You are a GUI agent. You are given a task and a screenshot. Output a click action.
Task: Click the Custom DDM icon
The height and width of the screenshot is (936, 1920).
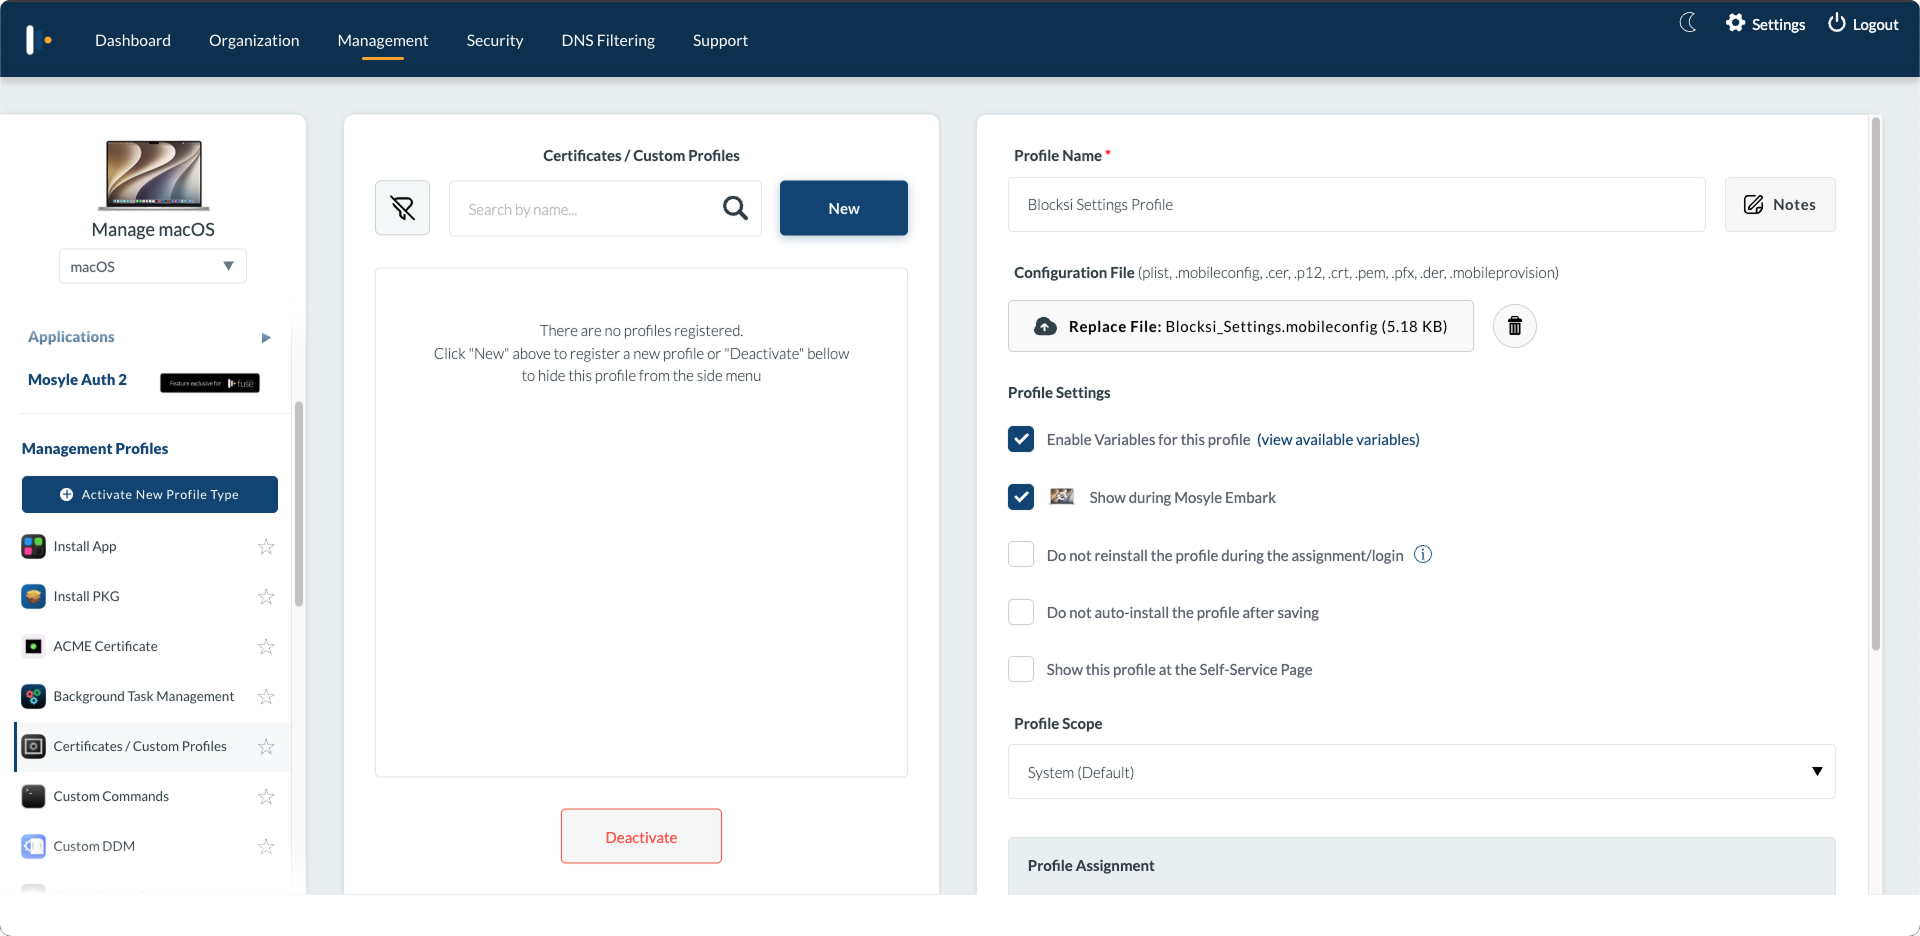tap(33, 846)
